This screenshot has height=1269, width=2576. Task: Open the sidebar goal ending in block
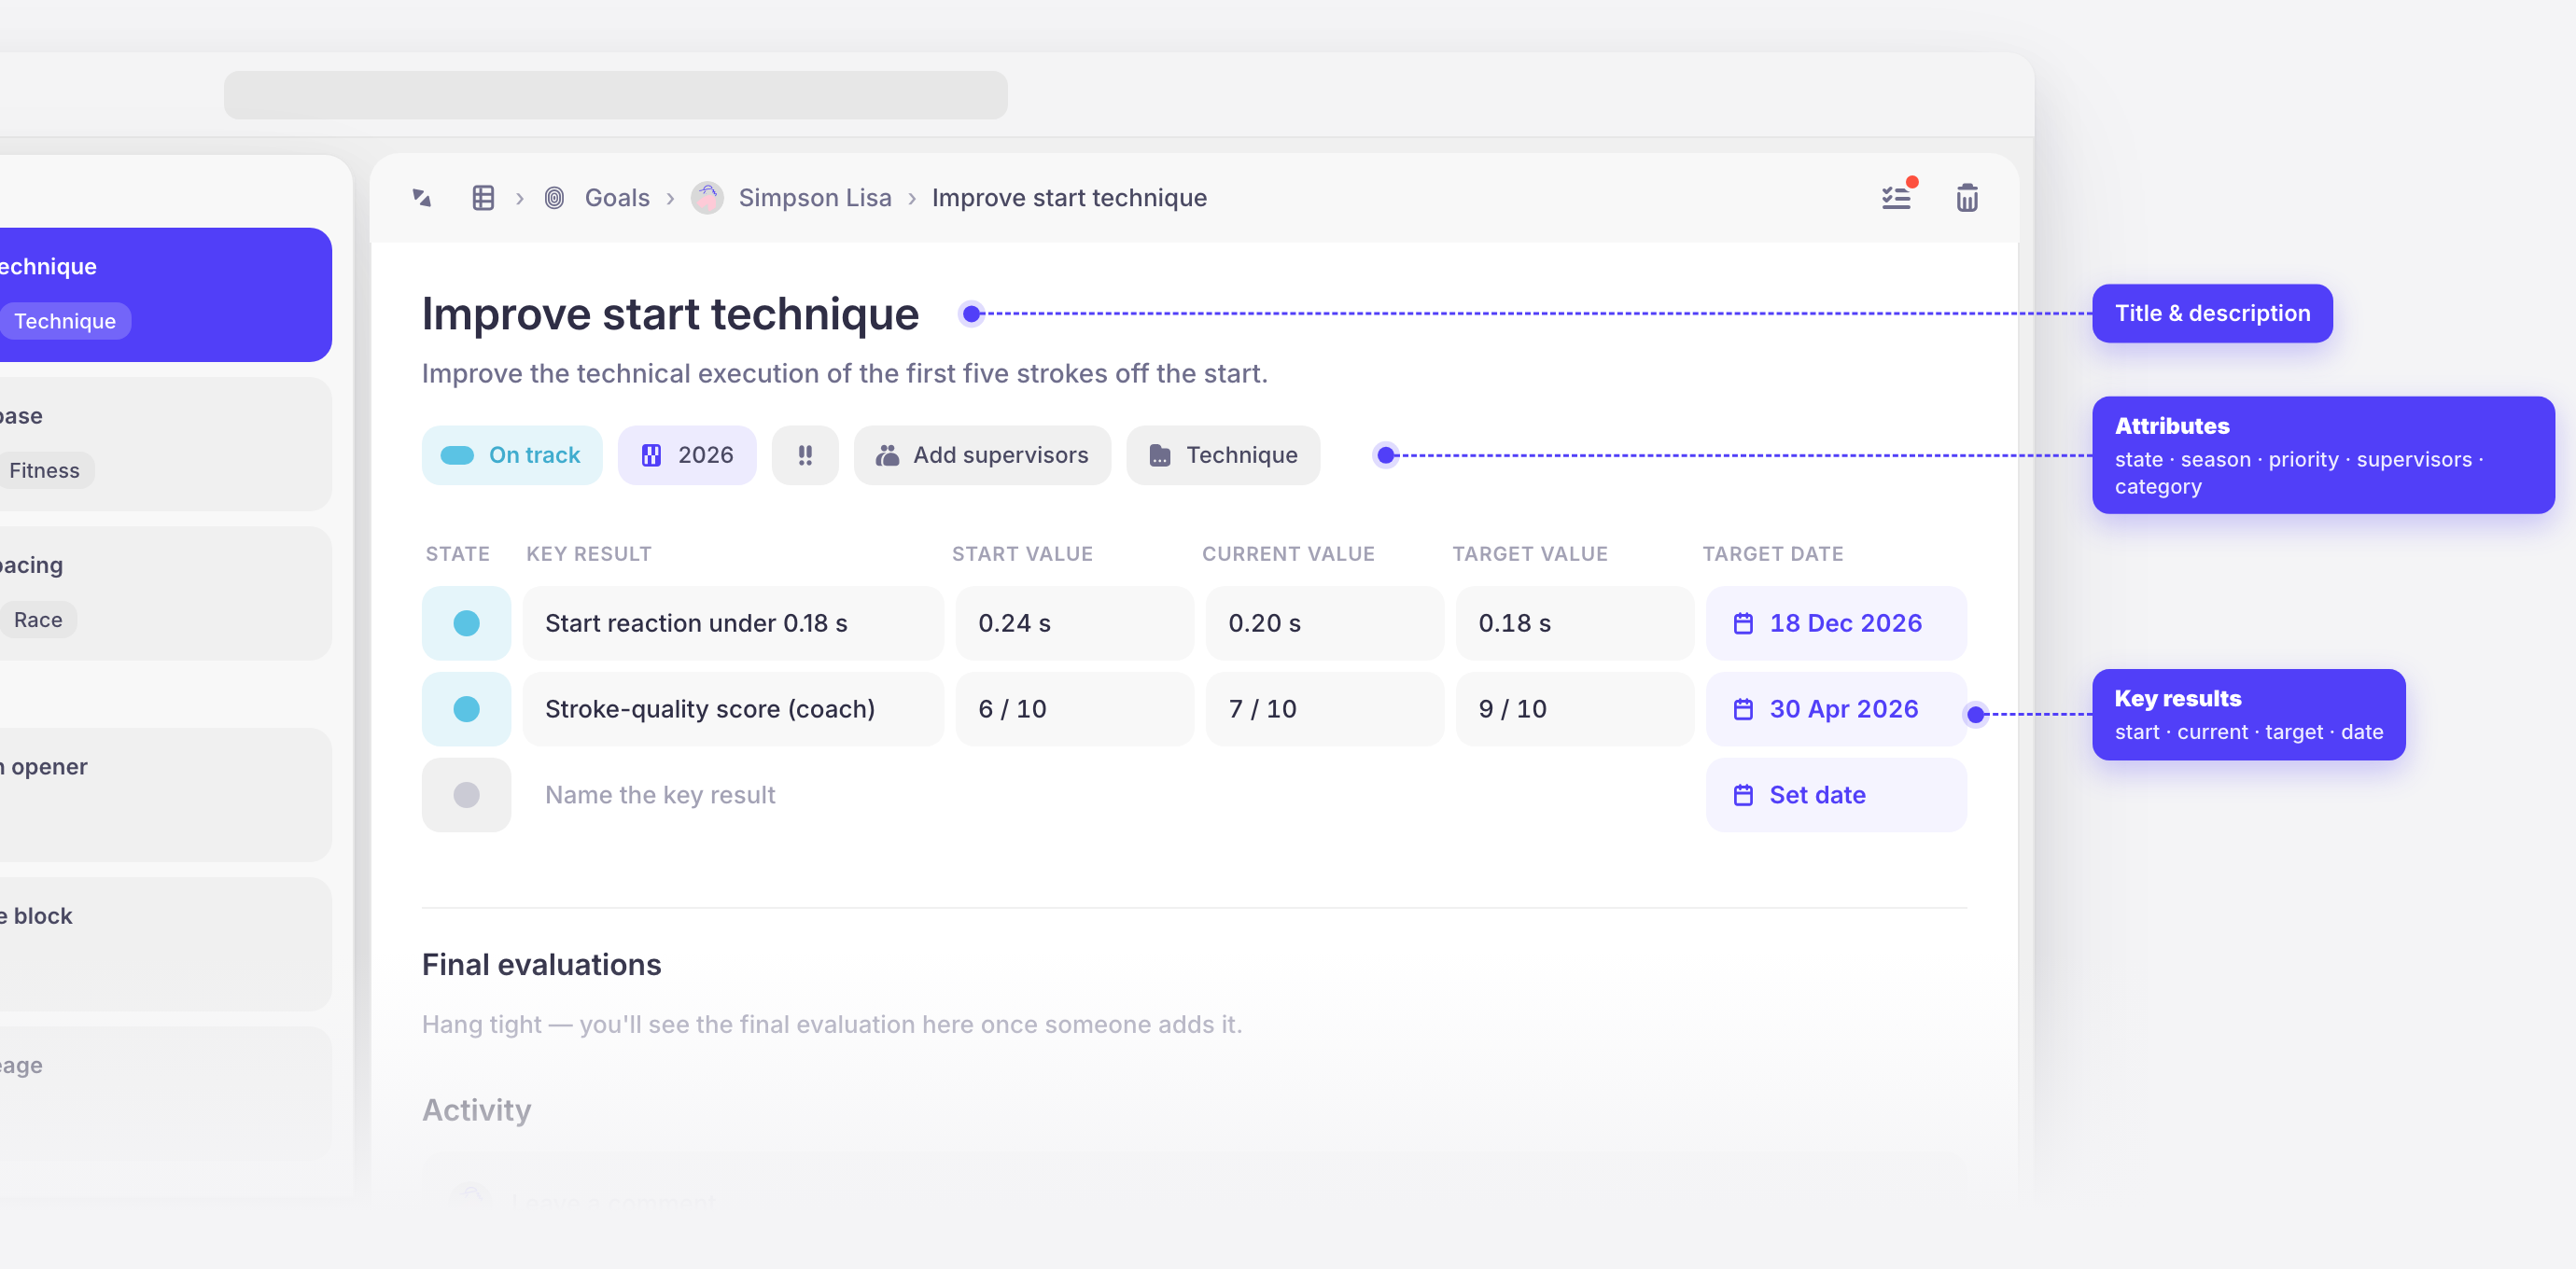coord(165,944)
